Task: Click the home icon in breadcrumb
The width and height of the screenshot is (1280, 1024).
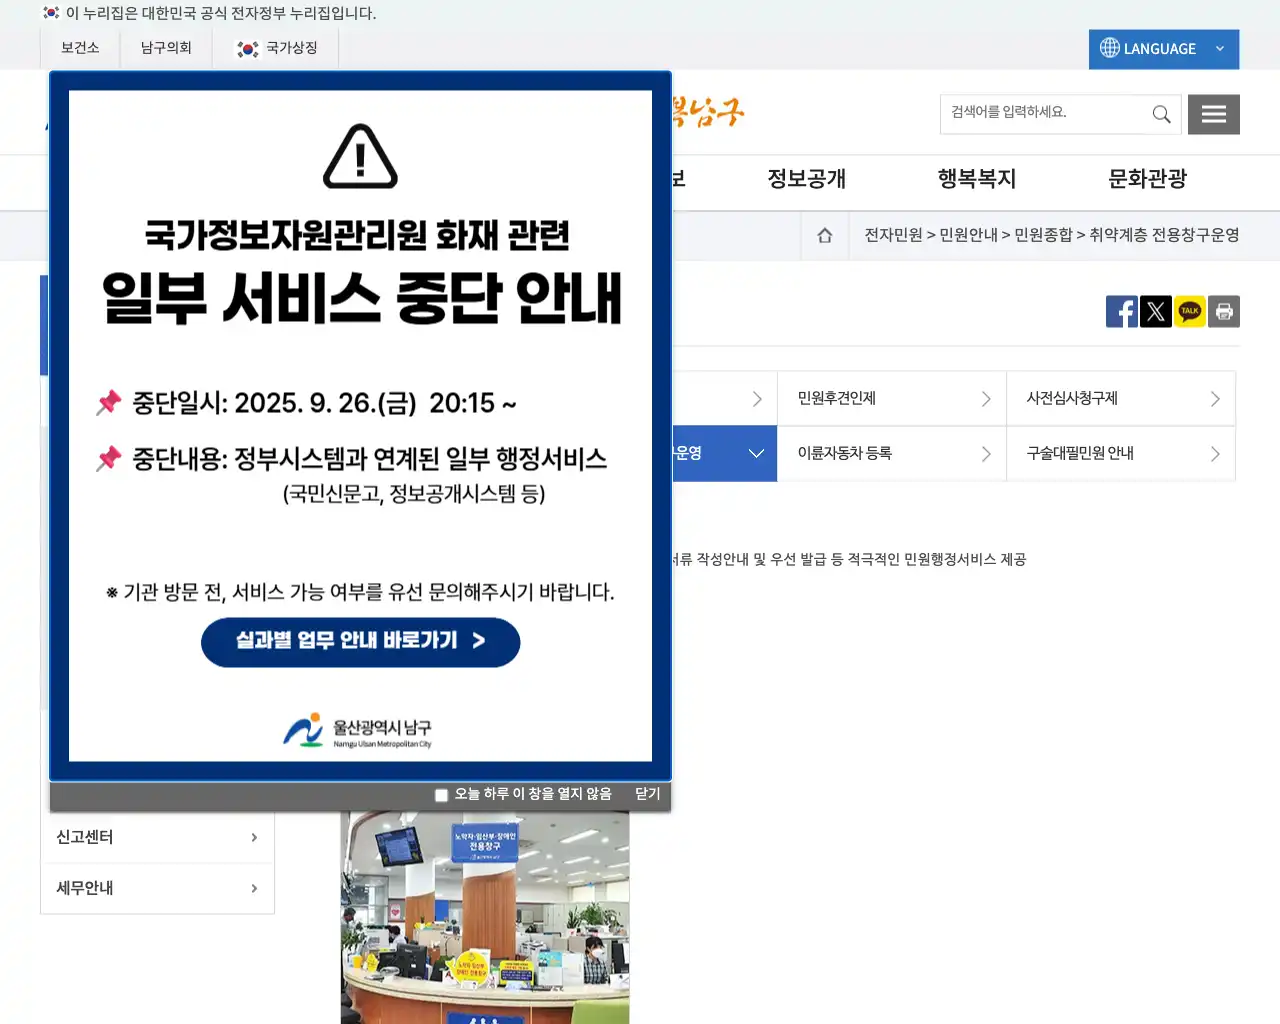Action: click(x=825, y=235)
